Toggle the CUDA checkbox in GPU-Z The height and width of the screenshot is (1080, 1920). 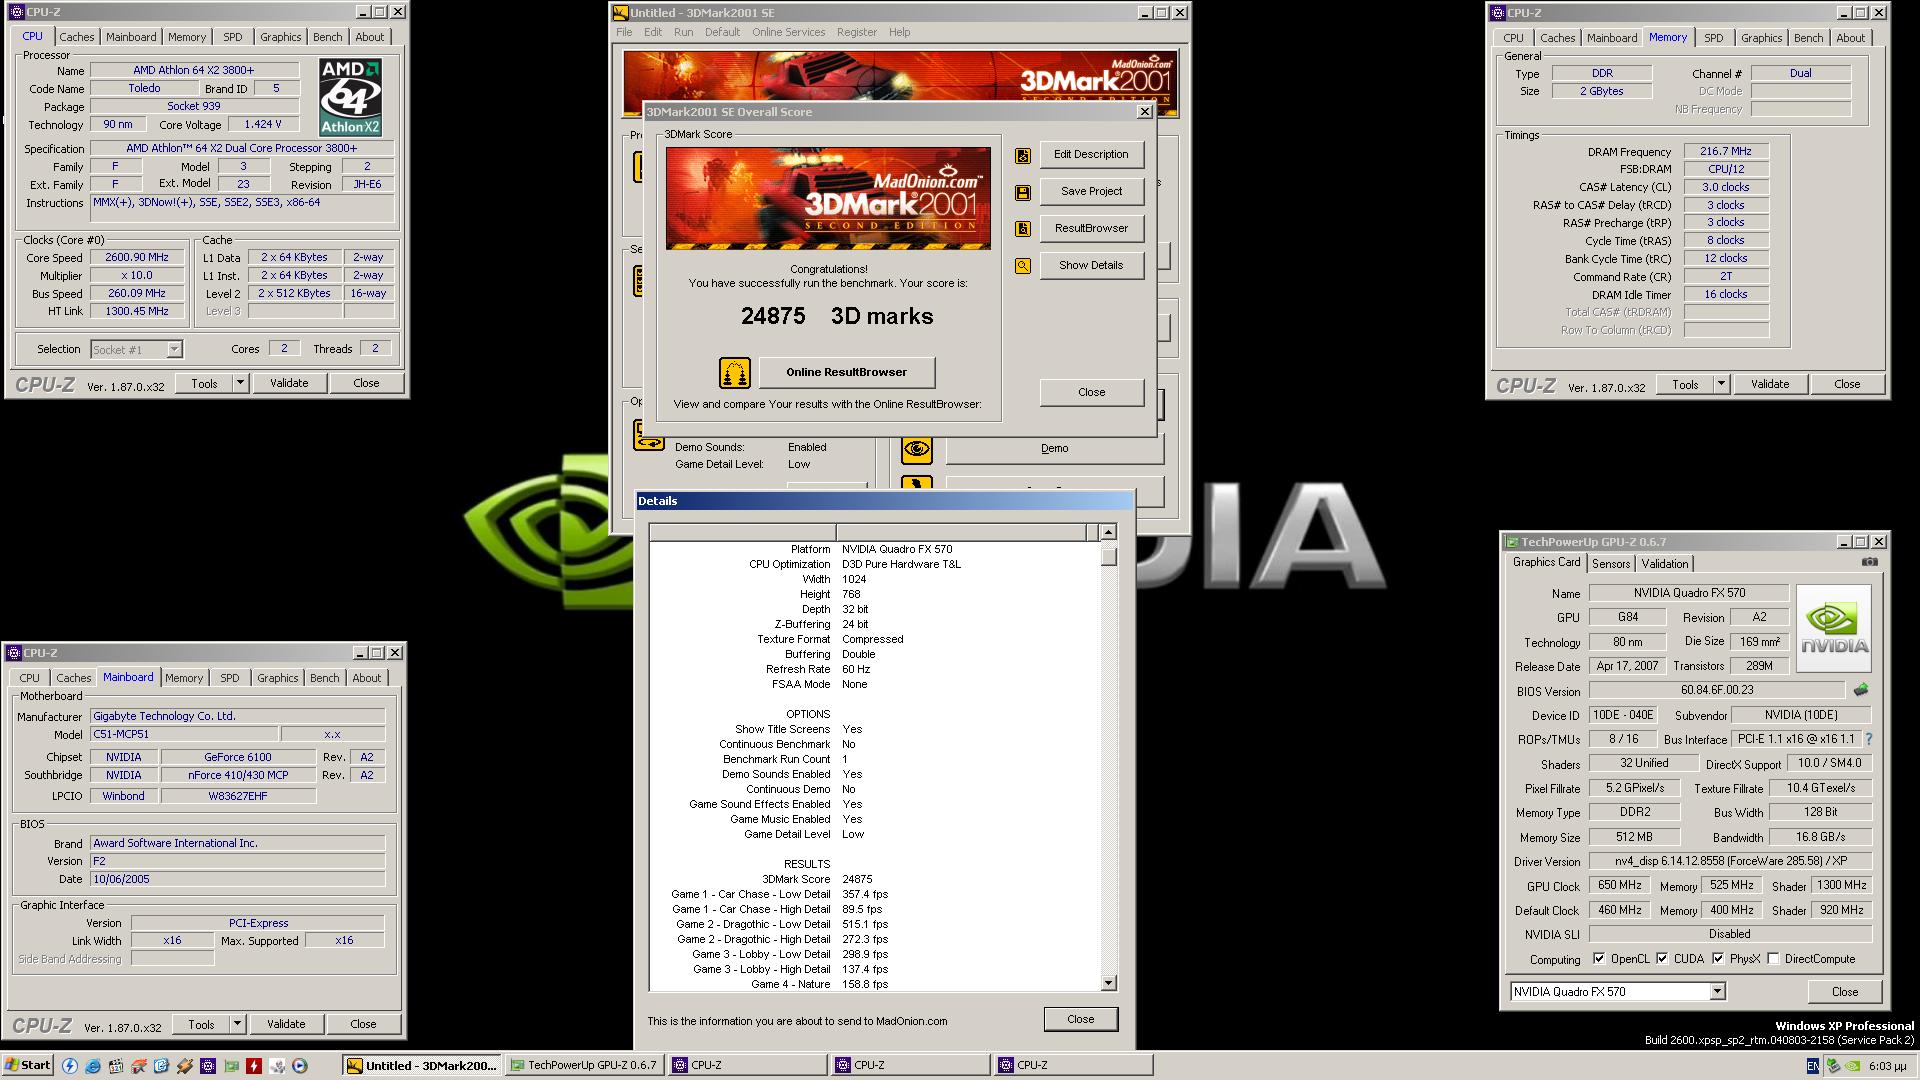point(1661,959)
